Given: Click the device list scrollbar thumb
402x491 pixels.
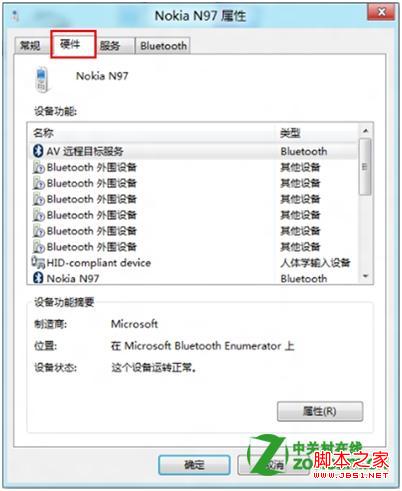Looking at the screenshot, I should 365,167.
